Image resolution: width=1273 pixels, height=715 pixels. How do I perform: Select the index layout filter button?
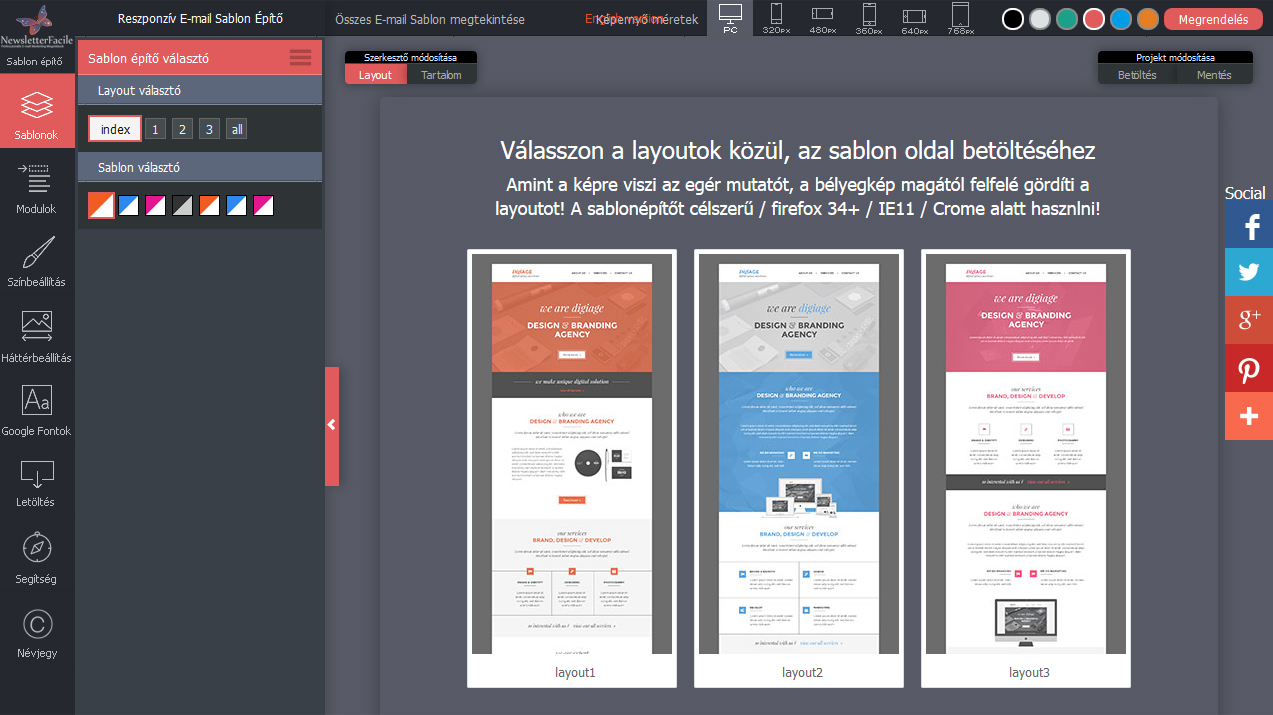click(113, 128)
